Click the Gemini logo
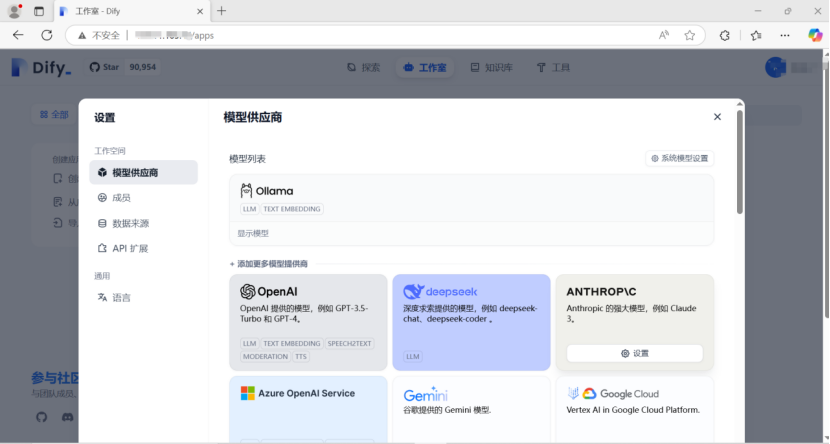The height and width of the screenshot is (444, 830). click(x=426, y=394)
